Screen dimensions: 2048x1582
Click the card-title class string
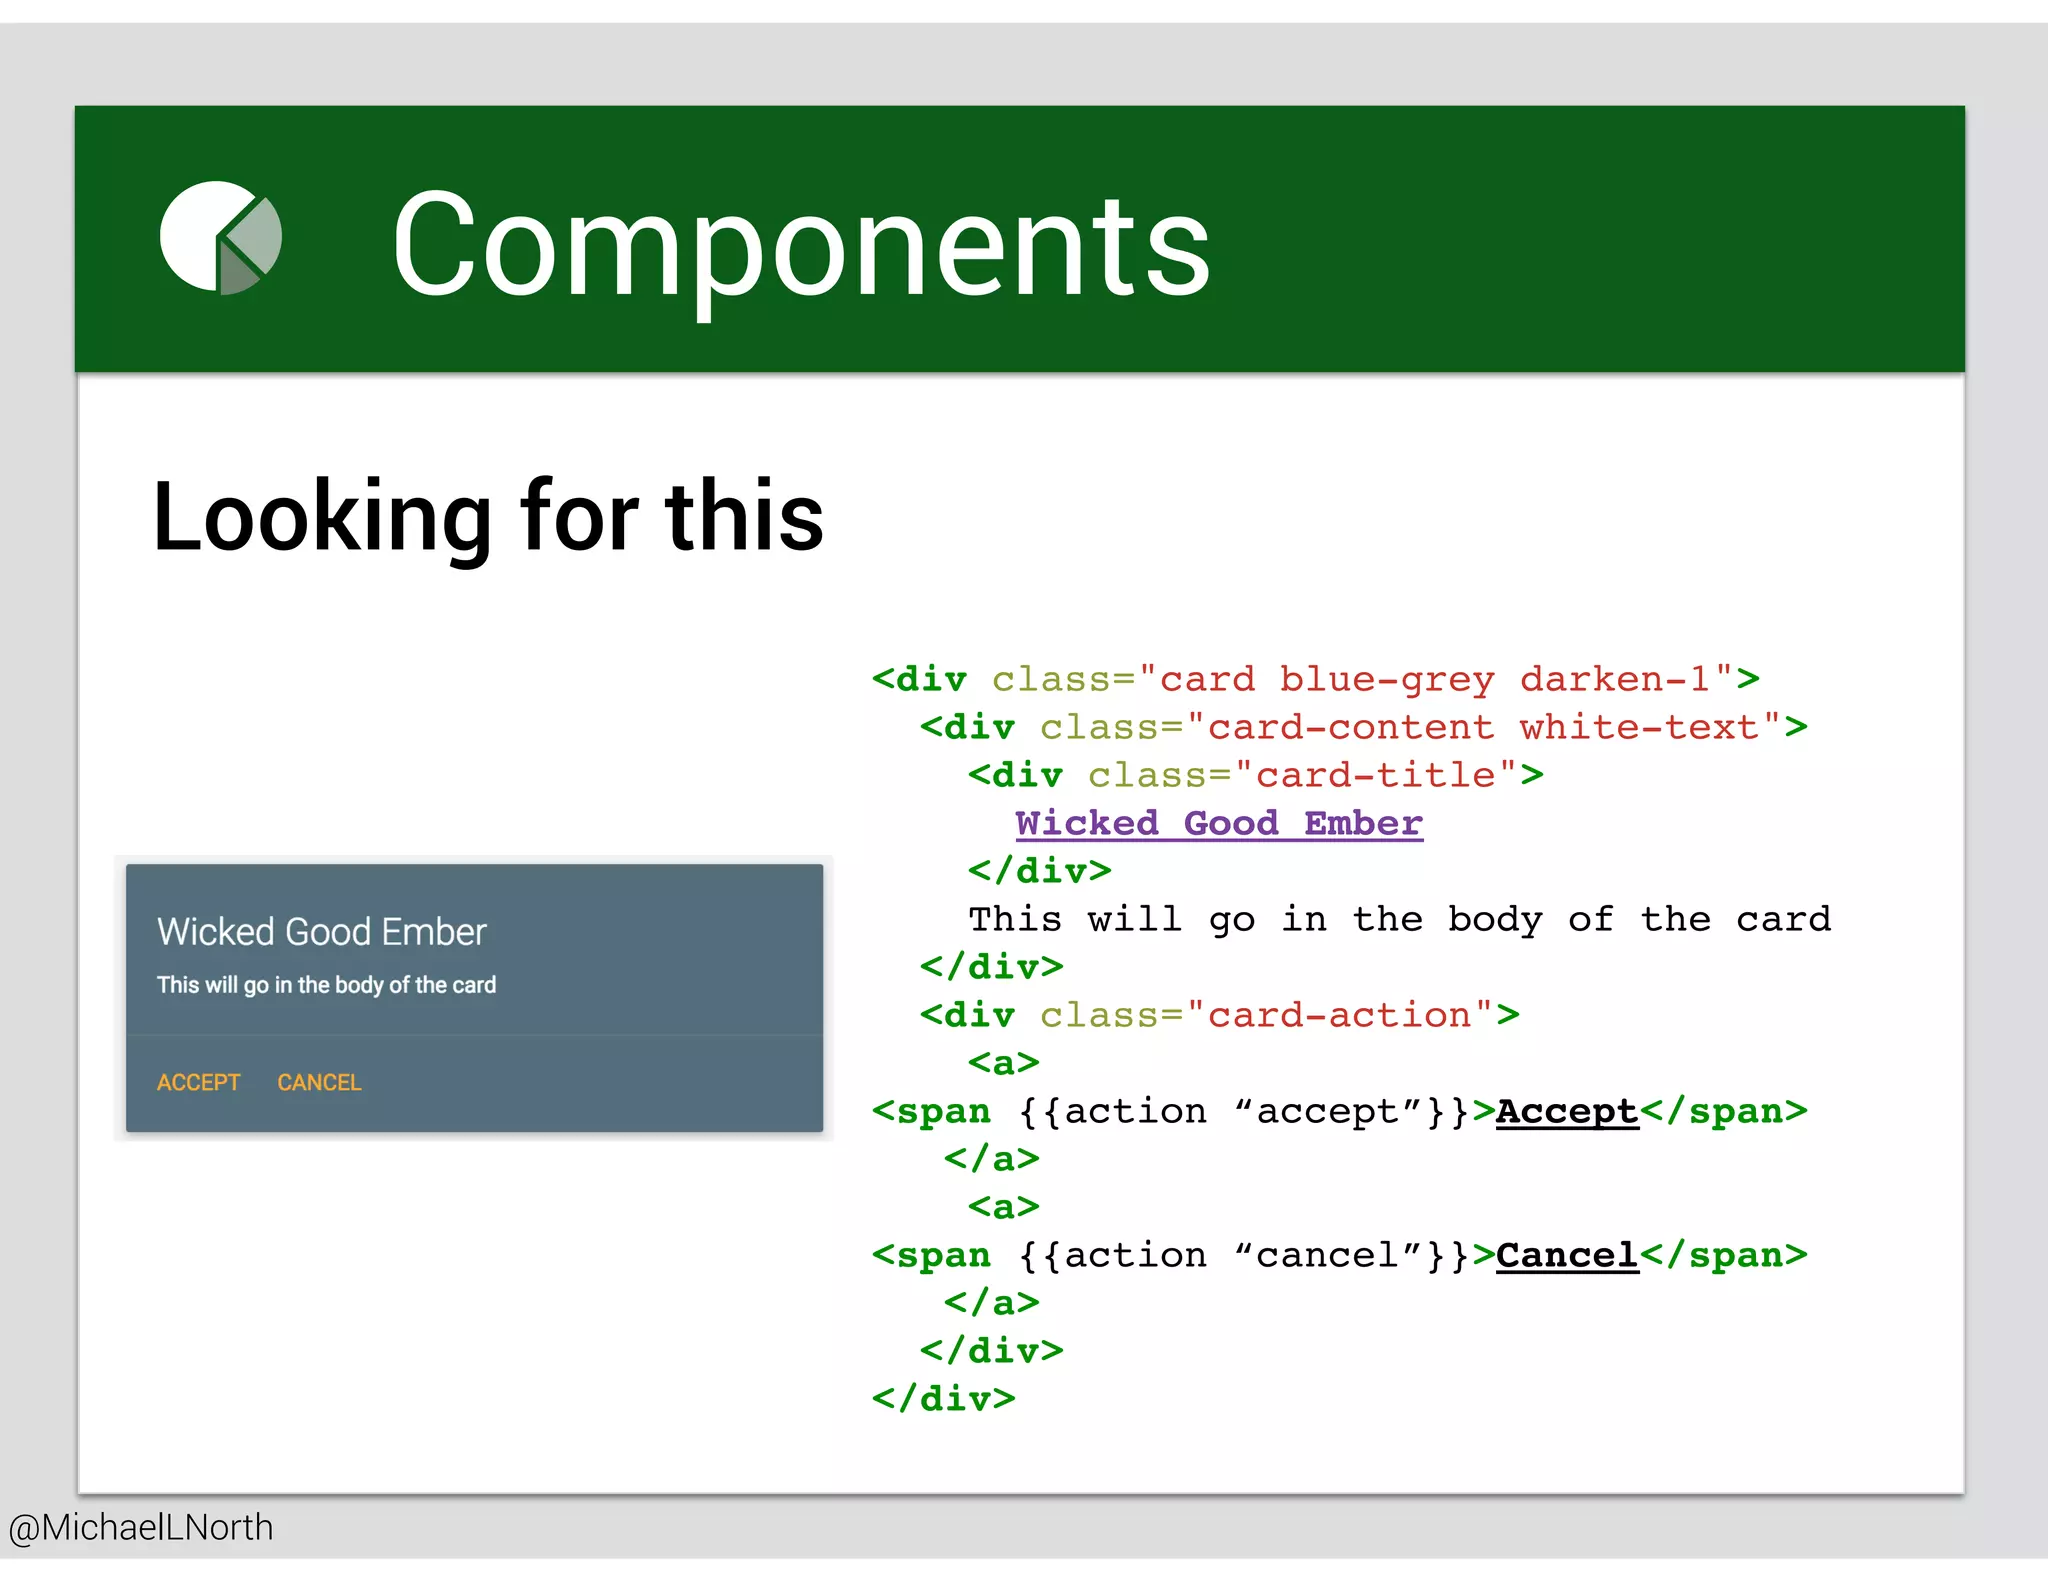[x=1376, y=775]
